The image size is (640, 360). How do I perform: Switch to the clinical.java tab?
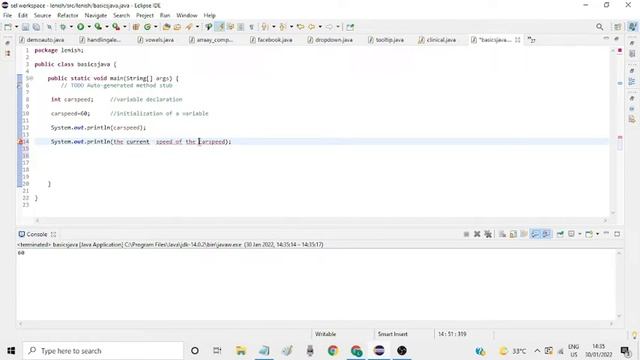click(x=437, y=40)
